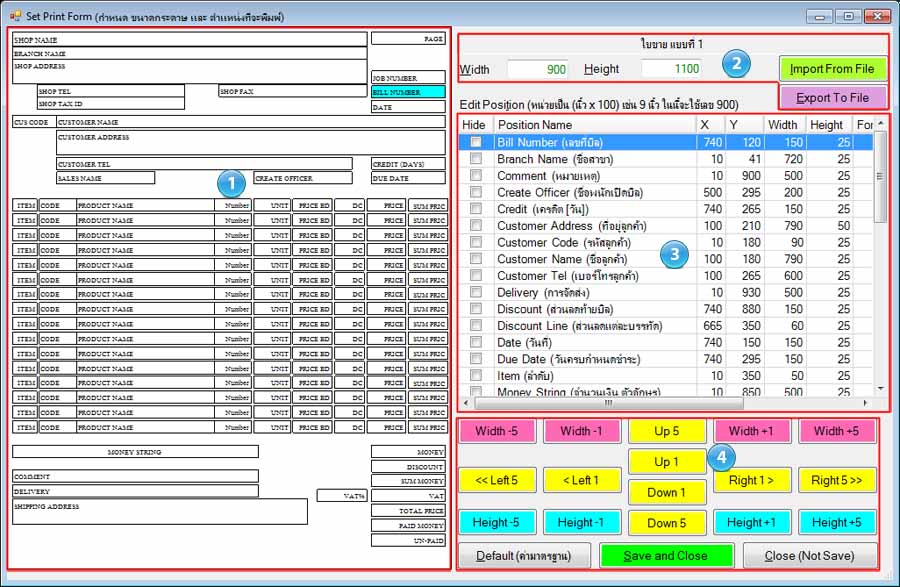Toggle the Hide checkbox on the Item row
Image resolution: width=900 pixels, height=587 pixels.
[x=476, y=375]
